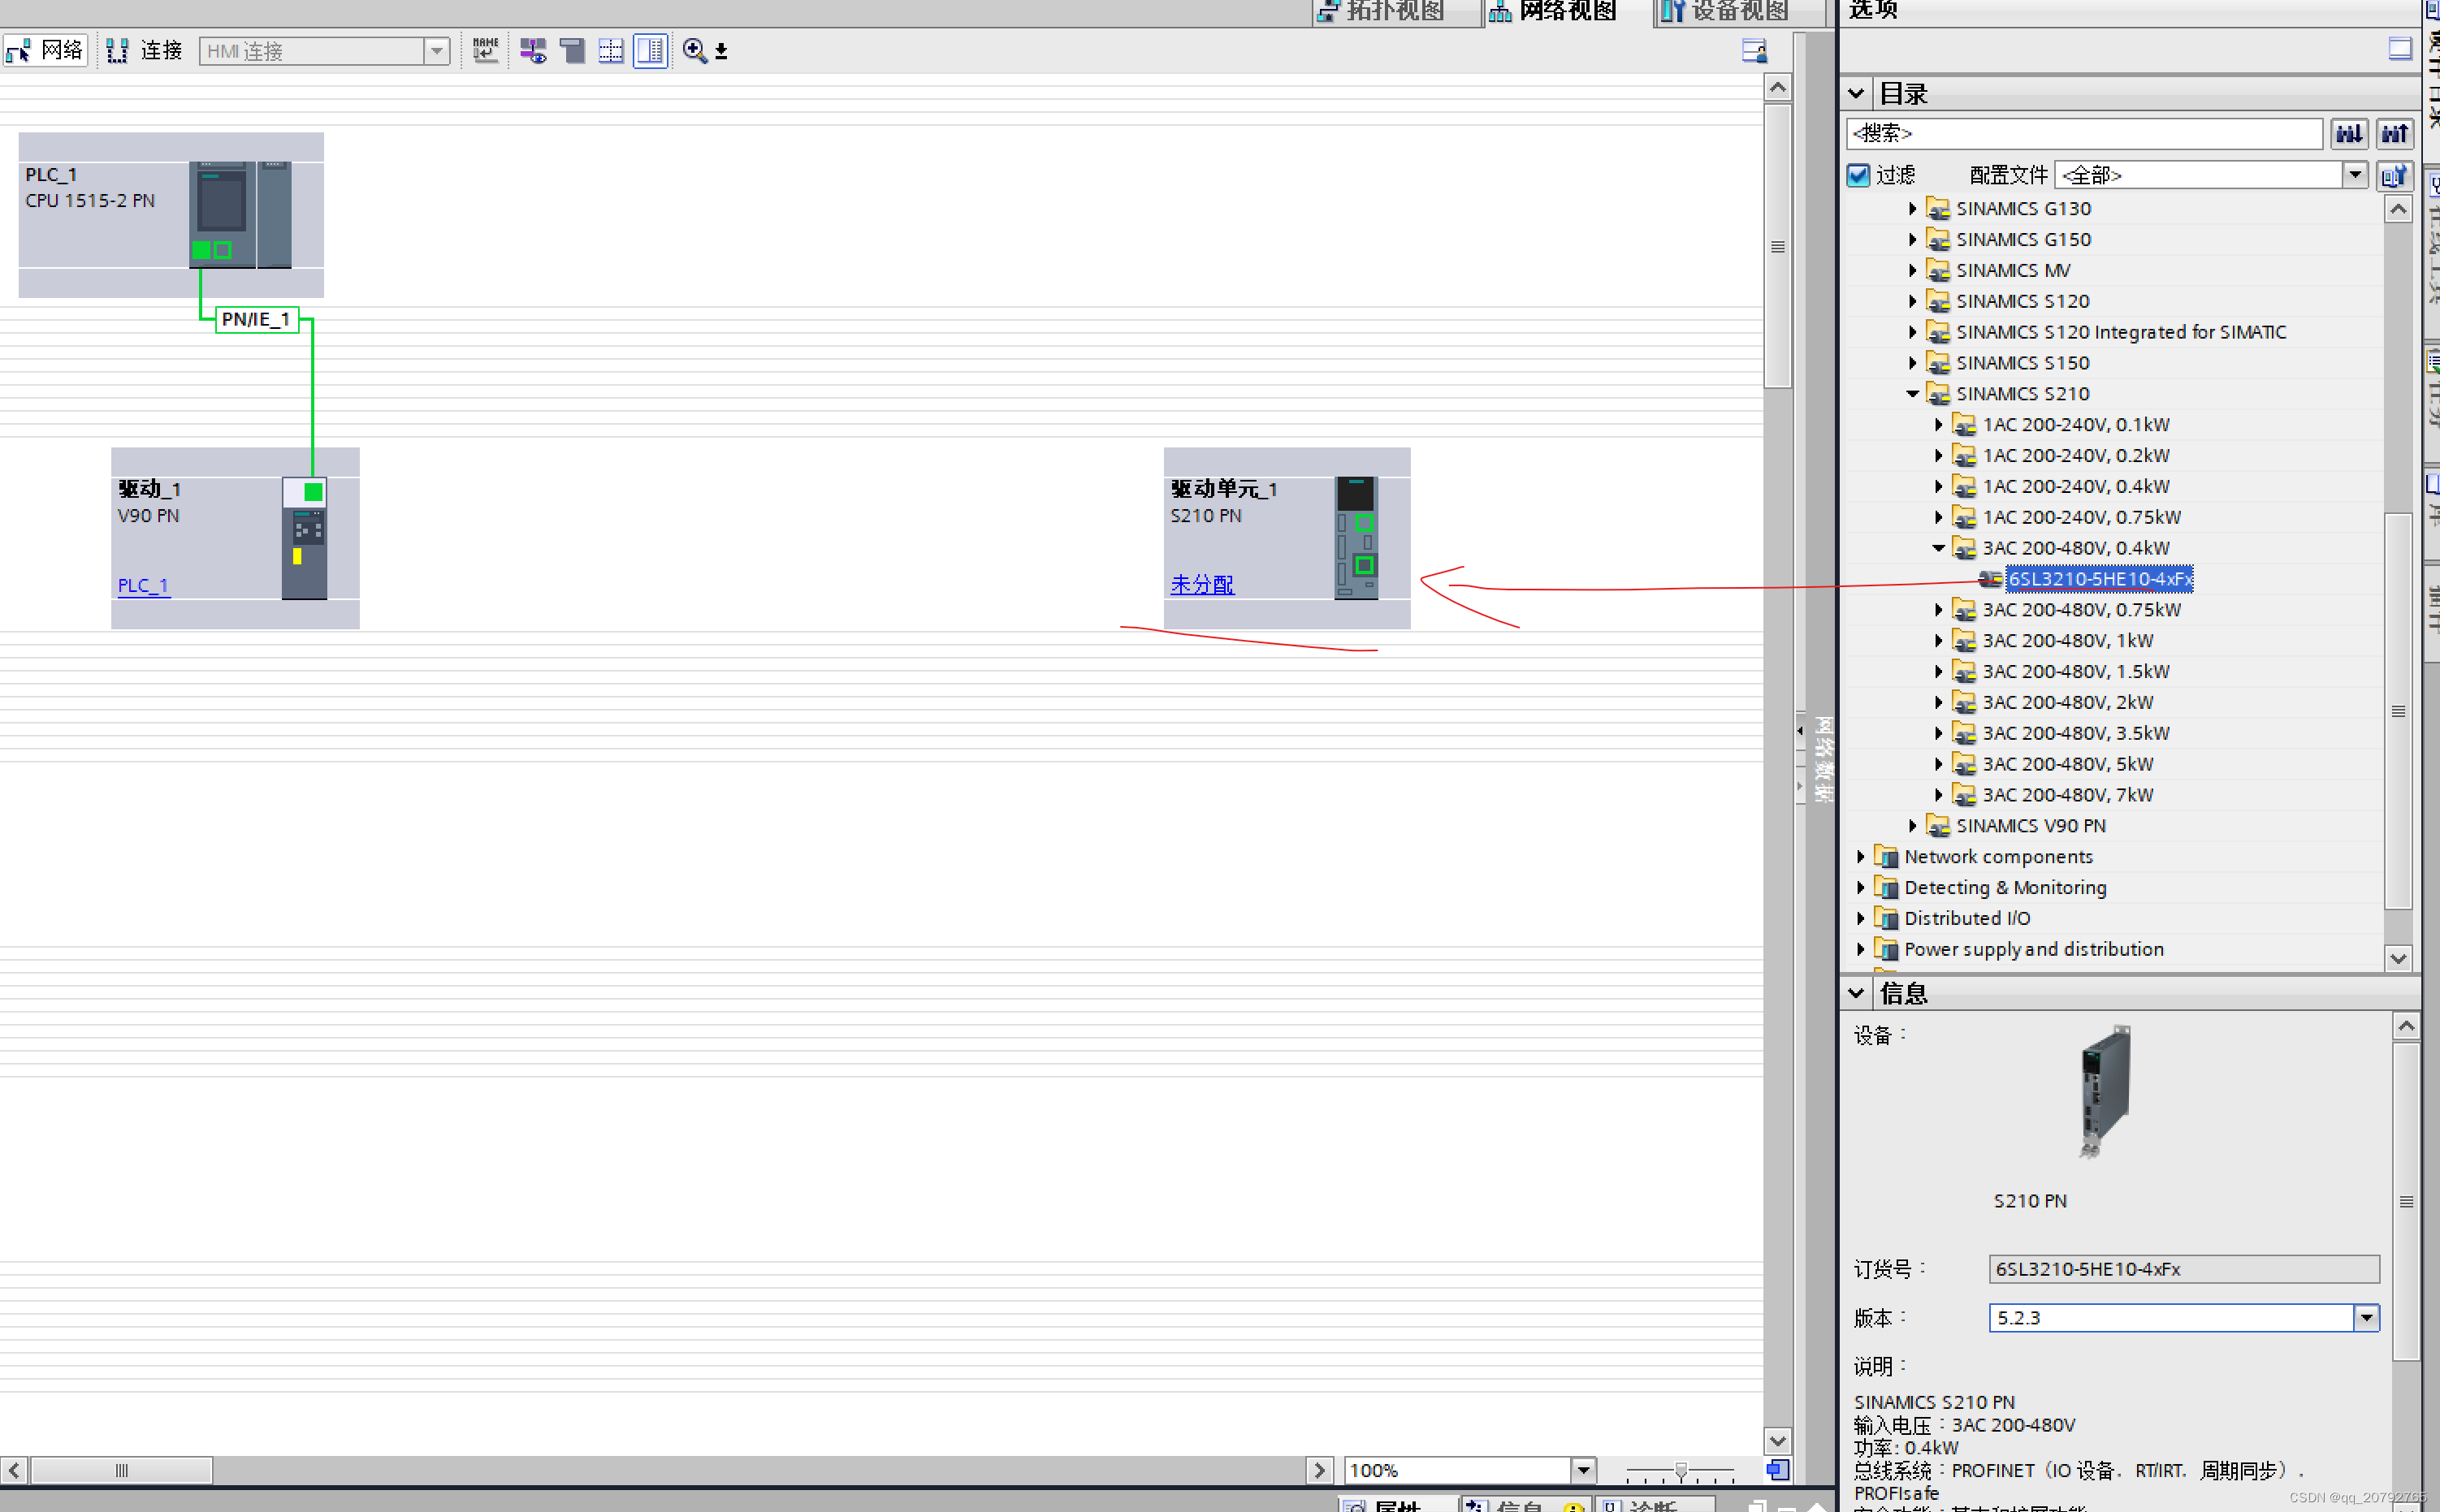Open the 版本 version 5.2.3 dropdown
The image size is (2440, 1512).
tap(2365, 1318)
